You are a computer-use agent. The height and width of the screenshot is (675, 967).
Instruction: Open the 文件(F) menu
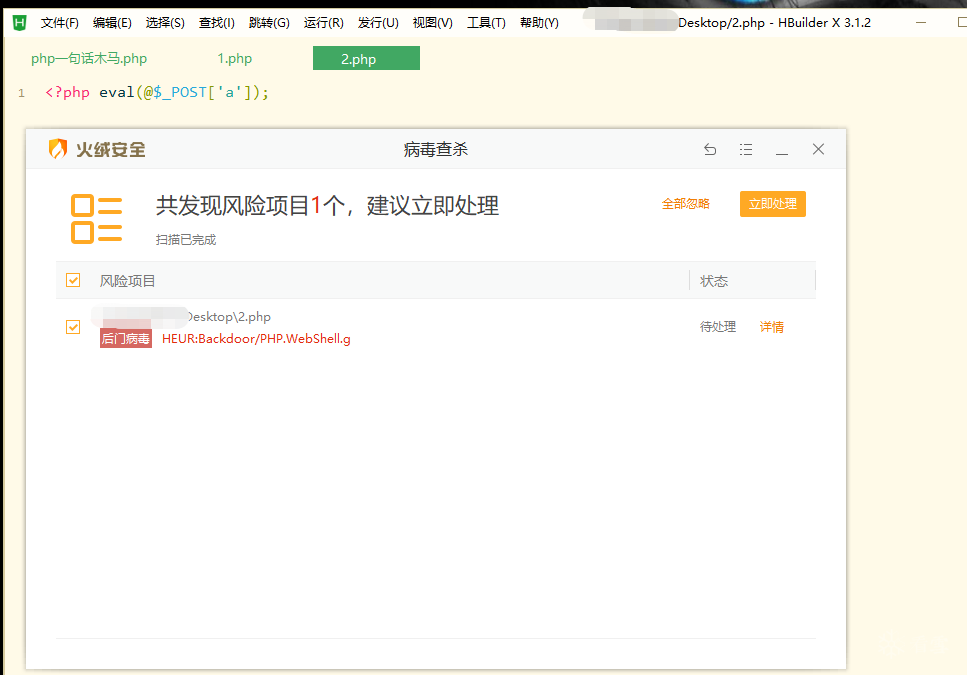tap(60, 23)
